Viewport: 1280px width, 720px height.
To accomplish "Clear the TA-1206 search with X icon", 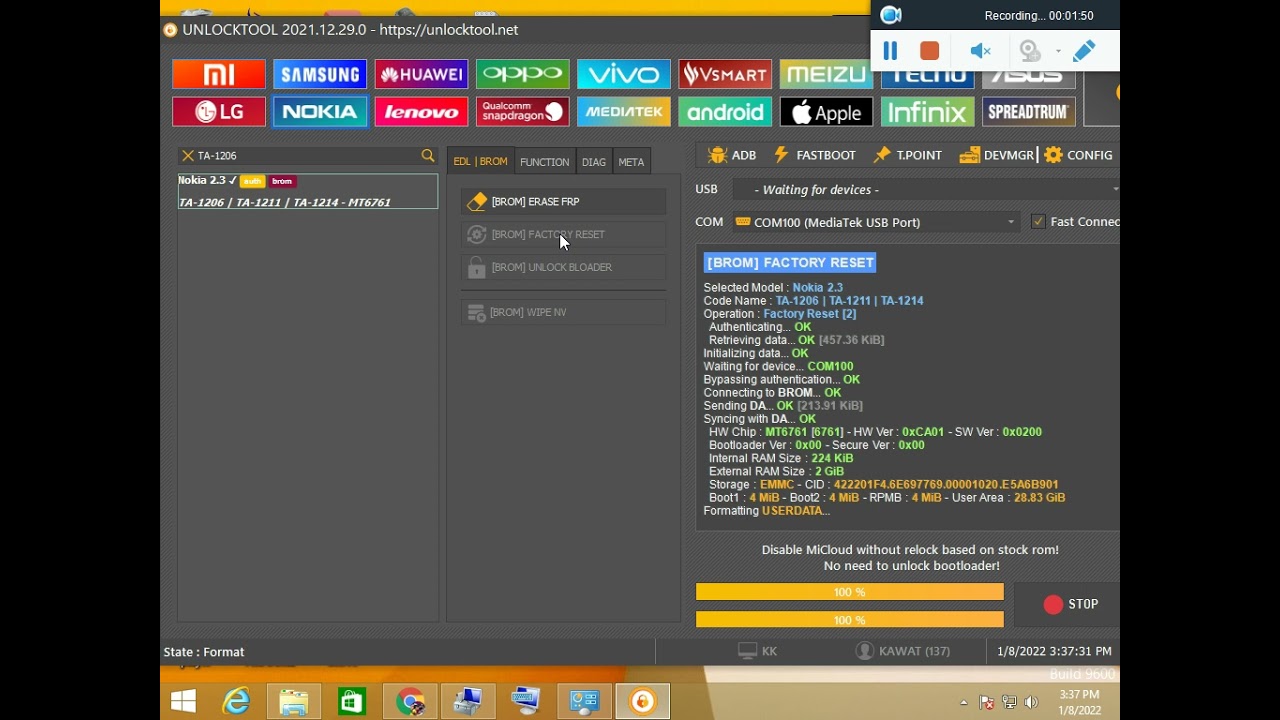I will pyautogui.click(x=187, y=156).
